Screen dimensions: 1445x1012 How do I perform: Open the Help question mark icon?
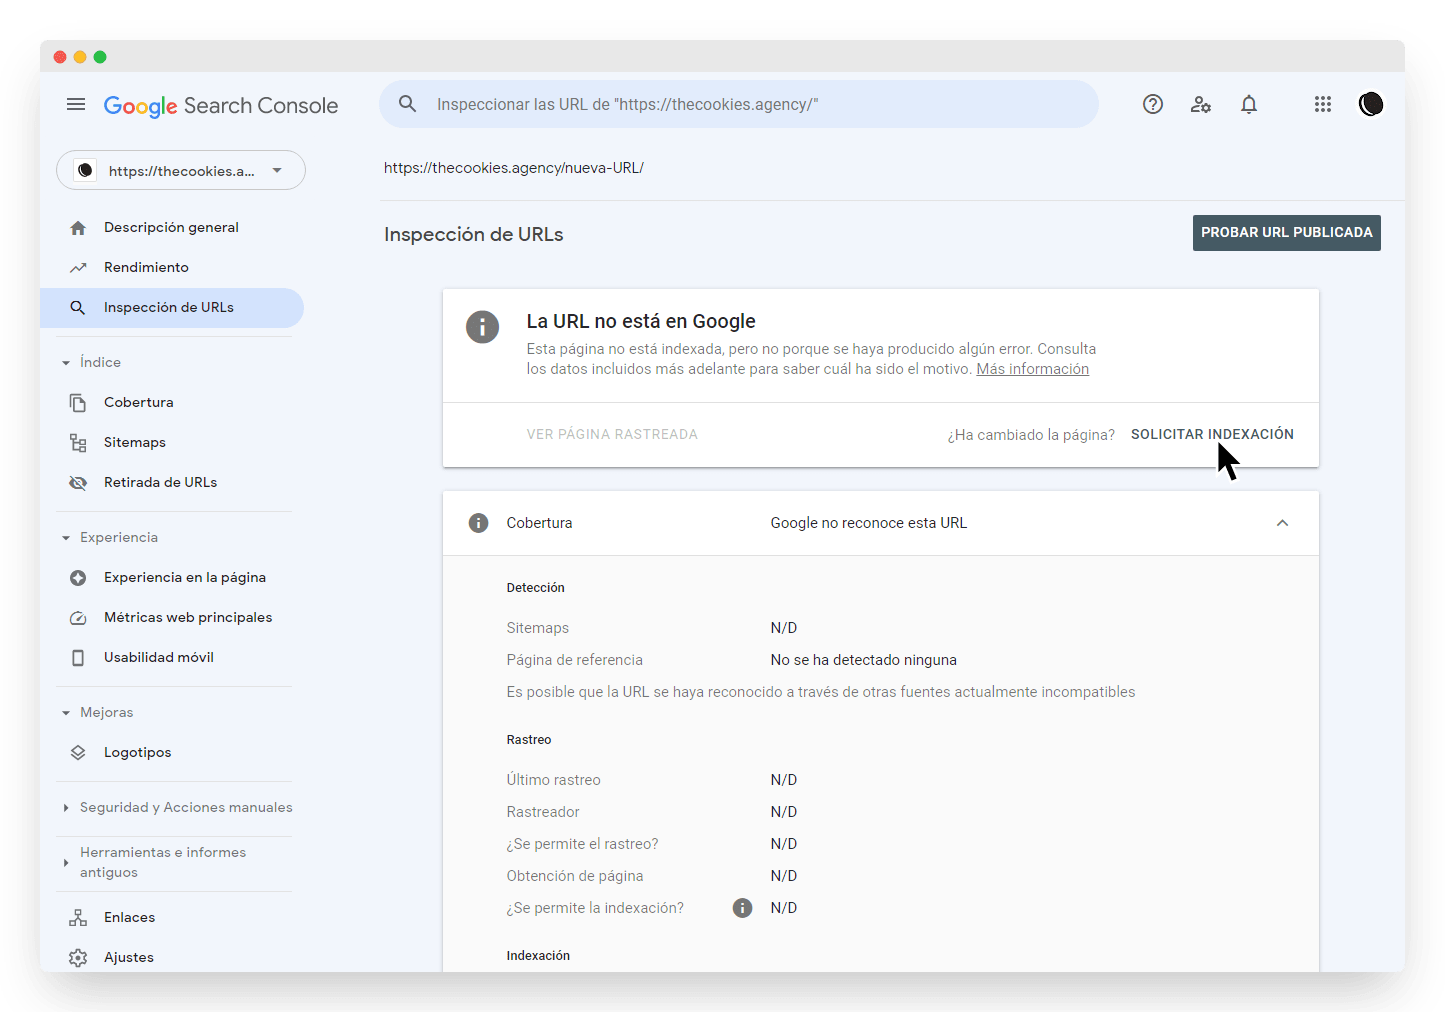point(1153,104)
